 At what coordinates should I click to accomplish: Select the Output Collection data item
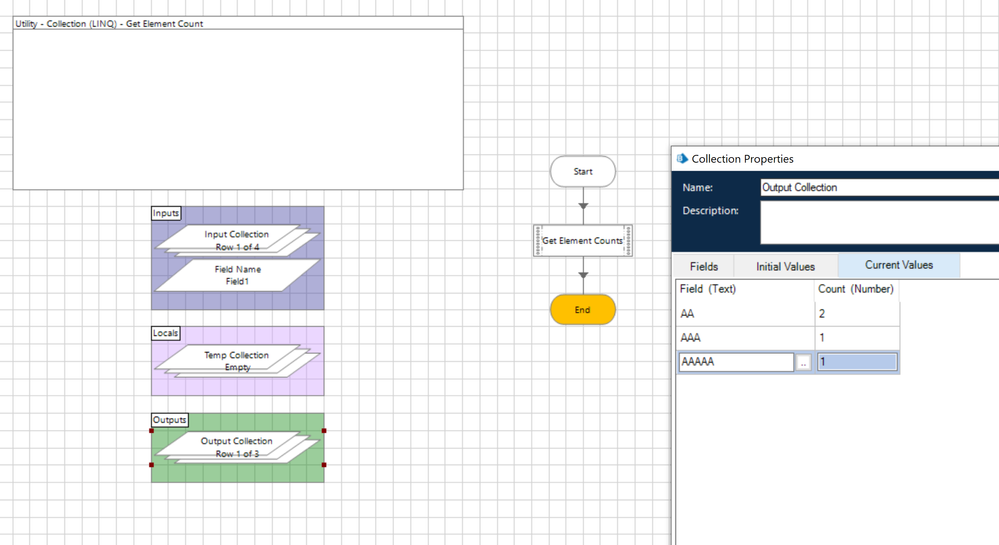coord(236,447)
